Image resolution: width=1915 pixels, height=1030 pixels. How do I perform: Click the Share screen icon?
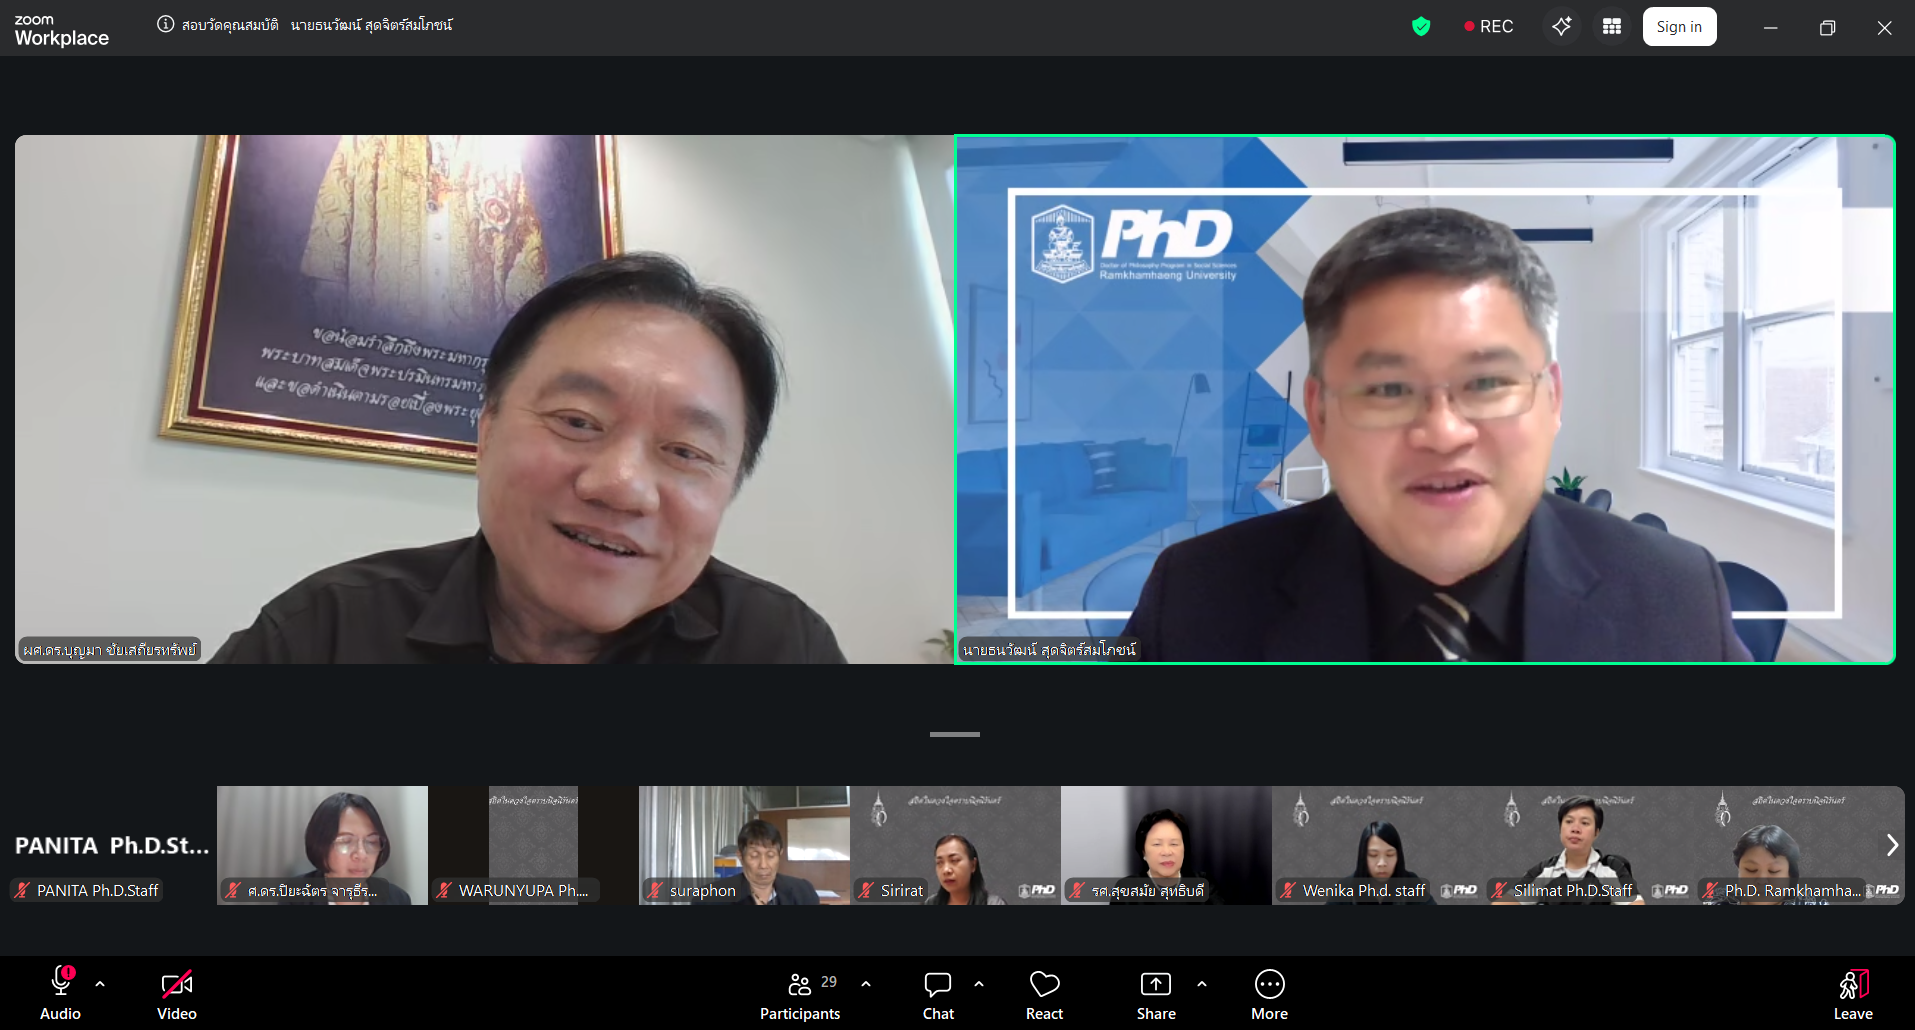point(1155,985)
